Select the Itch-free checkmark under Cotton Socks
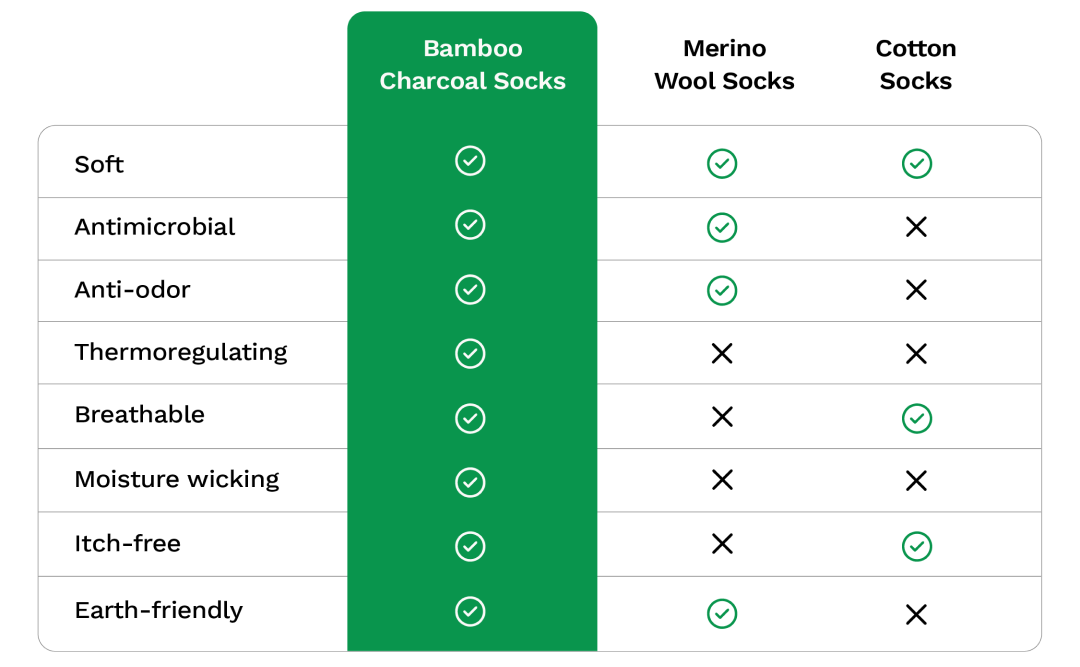This screenshot has width=1080, height=667. click(x=917, y=546)
